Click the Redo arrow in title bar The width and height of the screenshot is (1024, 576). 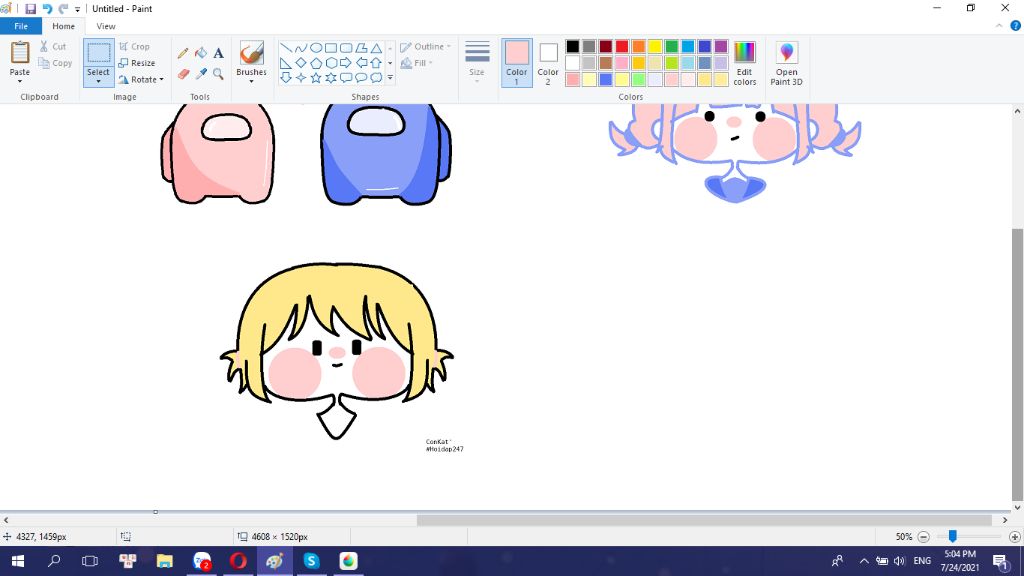point(63,8)
